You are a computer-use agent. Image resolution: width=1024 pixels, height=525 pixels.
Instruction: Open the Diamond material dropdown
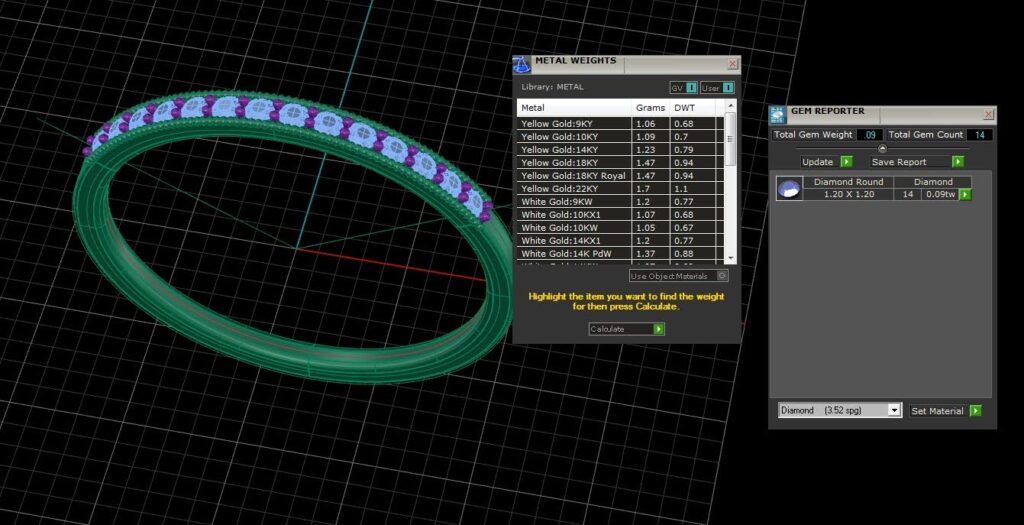point(840,410)
